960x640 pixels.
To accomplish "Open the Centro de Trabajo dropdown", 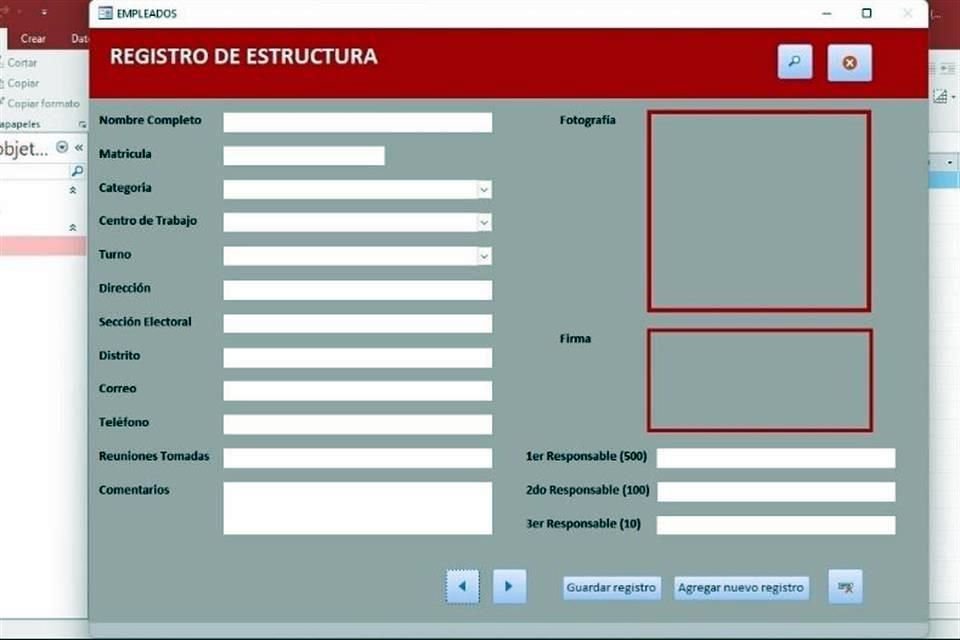I will (483, 222).
